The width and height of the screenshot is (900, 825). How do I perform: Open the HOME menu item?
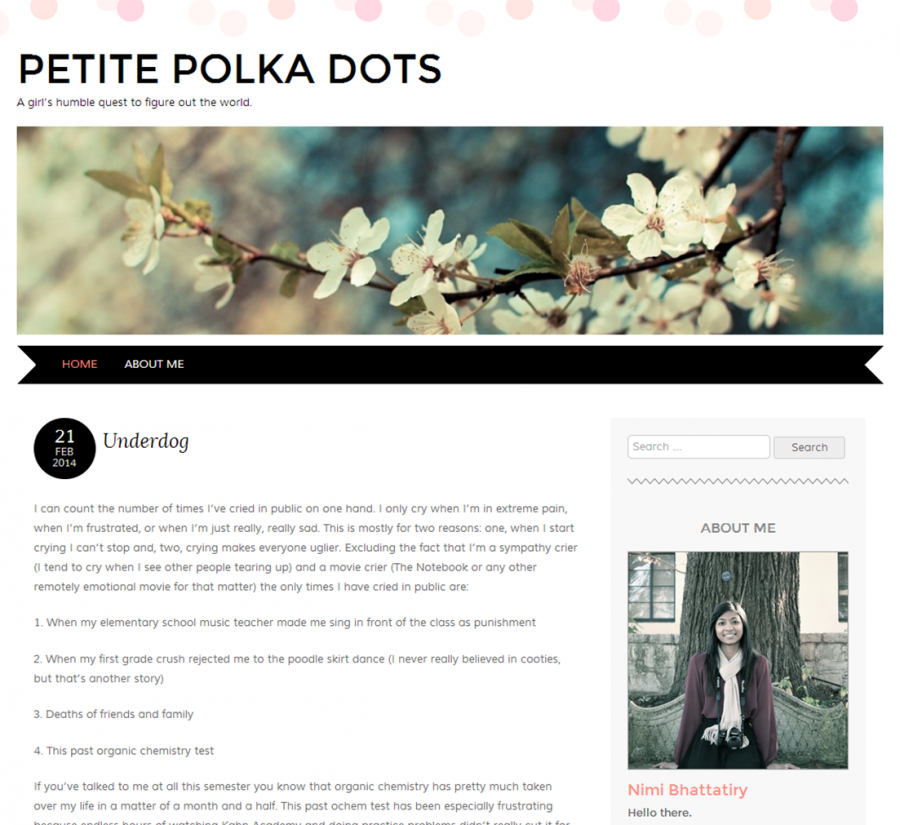point(80,364)
